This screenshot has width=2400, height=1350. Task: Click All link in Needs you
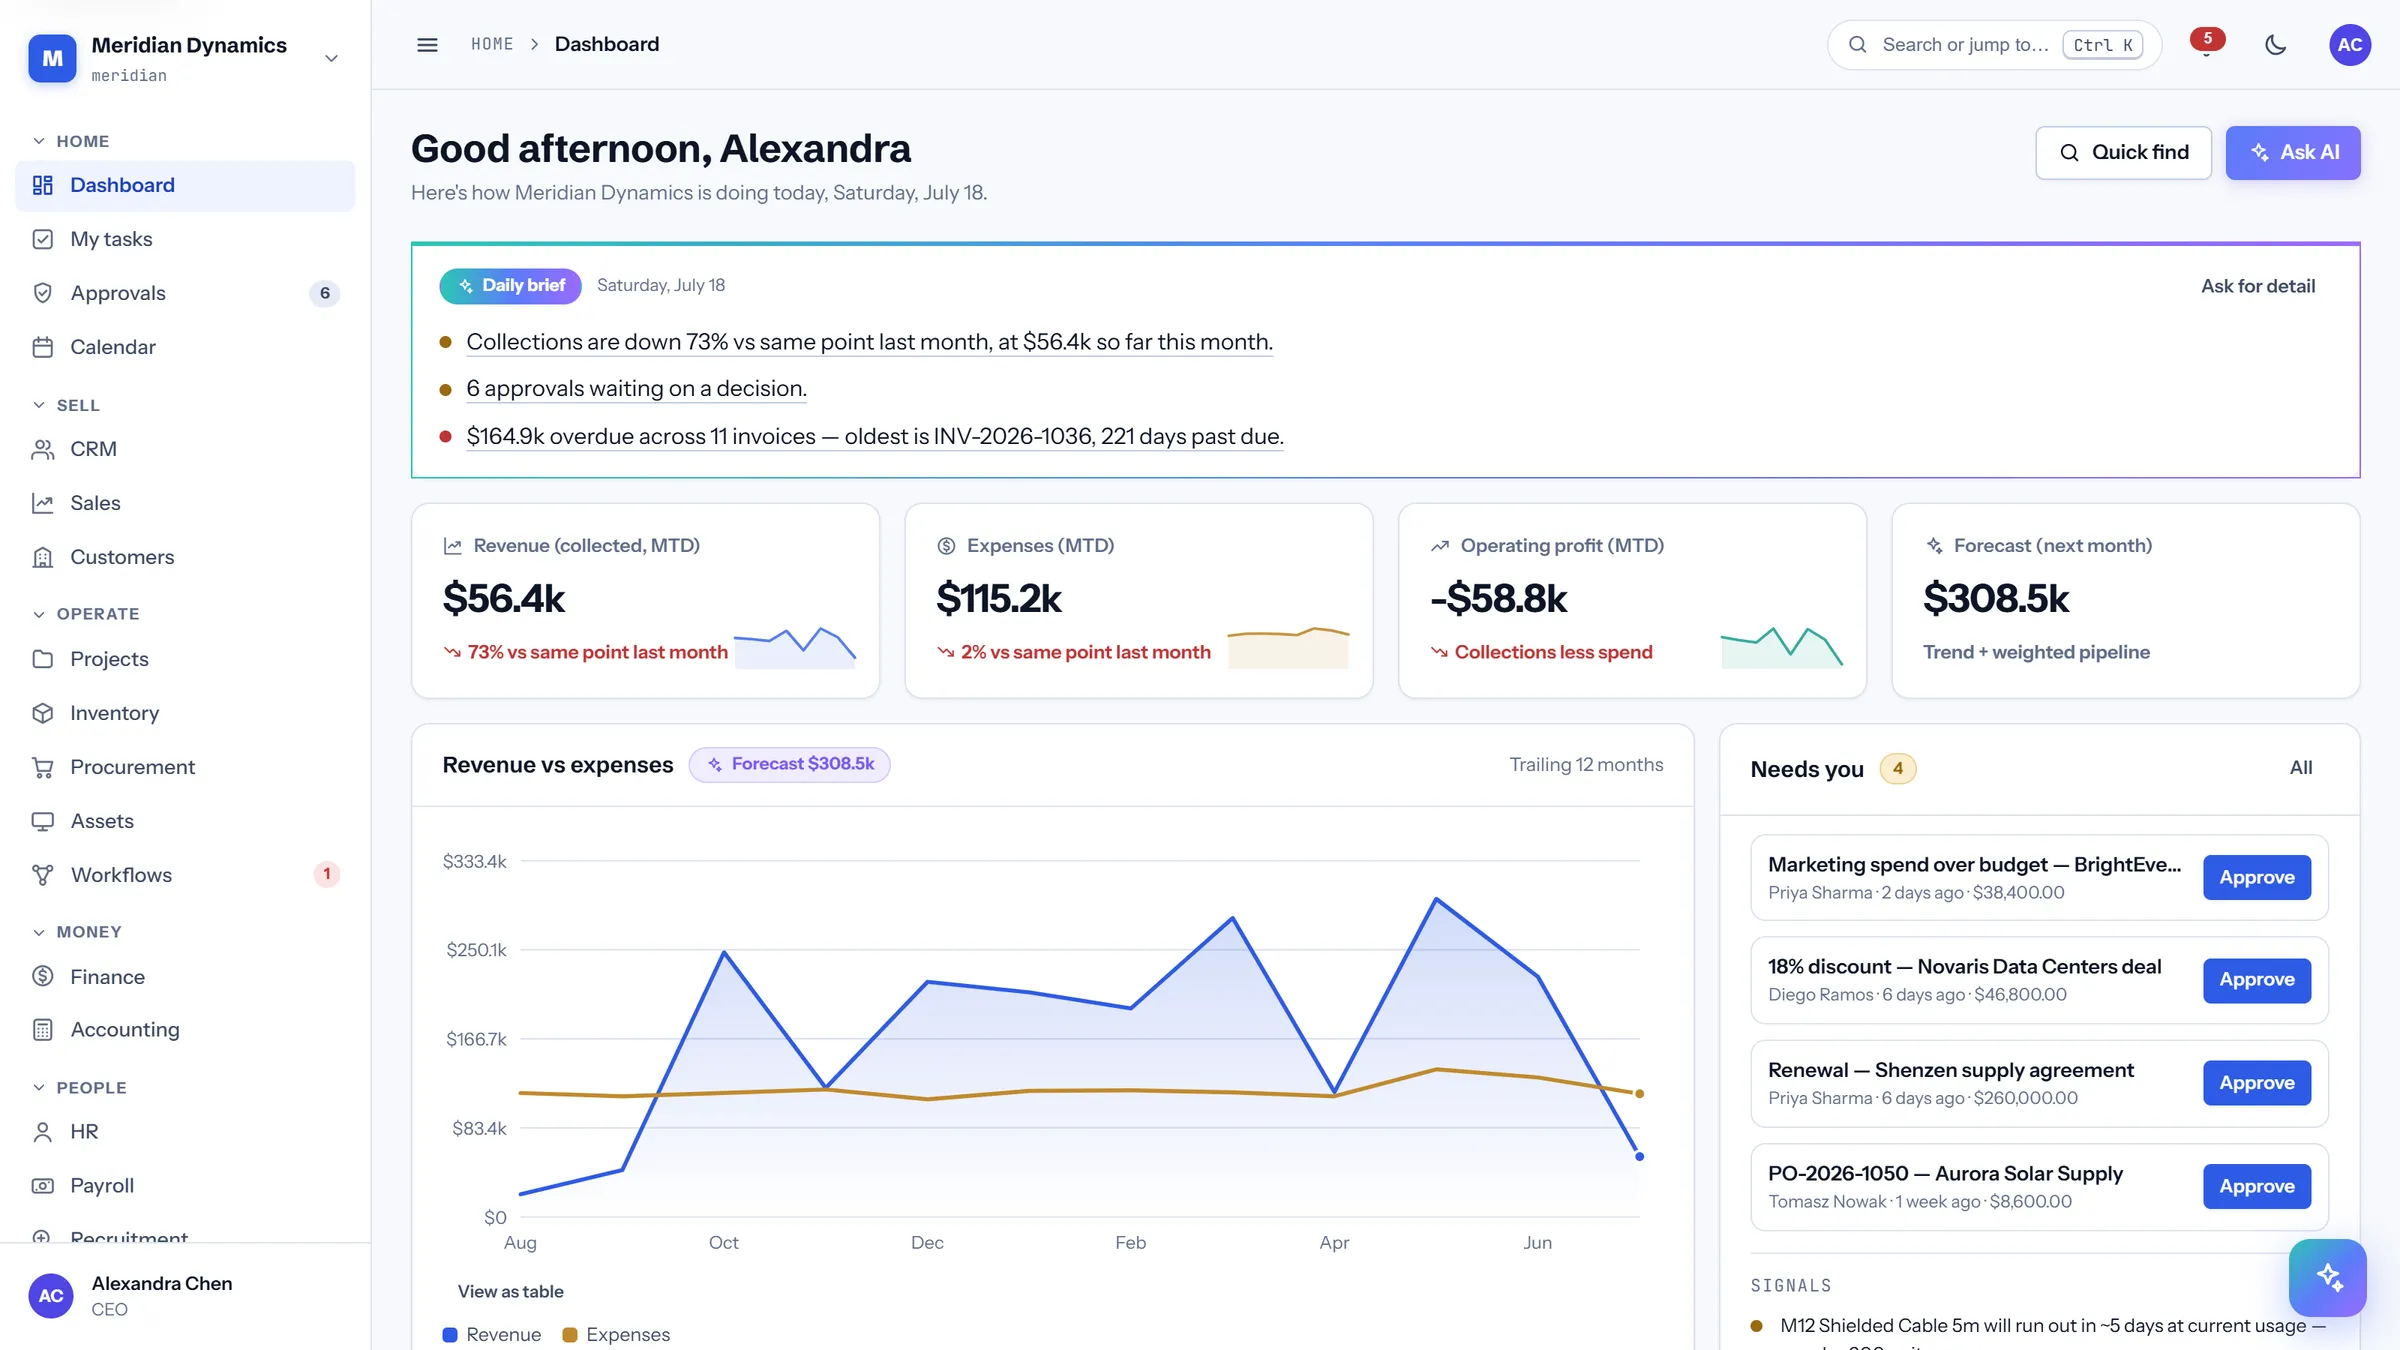pos(2301,768)
